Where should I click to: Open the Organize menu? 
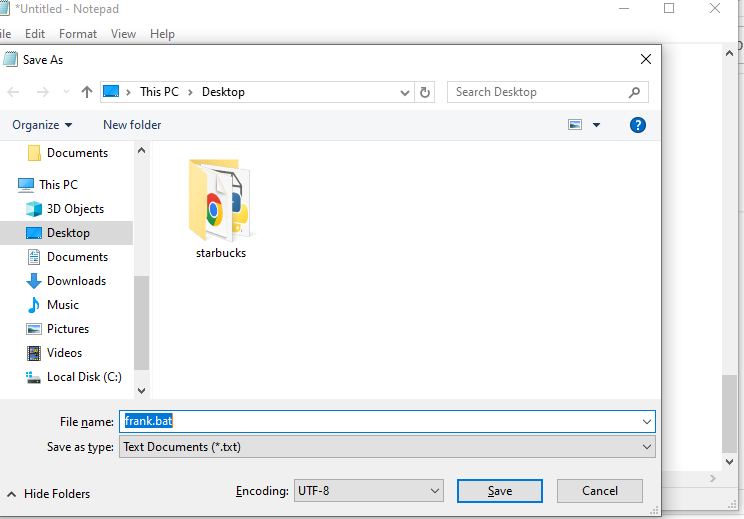click(42, 125)
